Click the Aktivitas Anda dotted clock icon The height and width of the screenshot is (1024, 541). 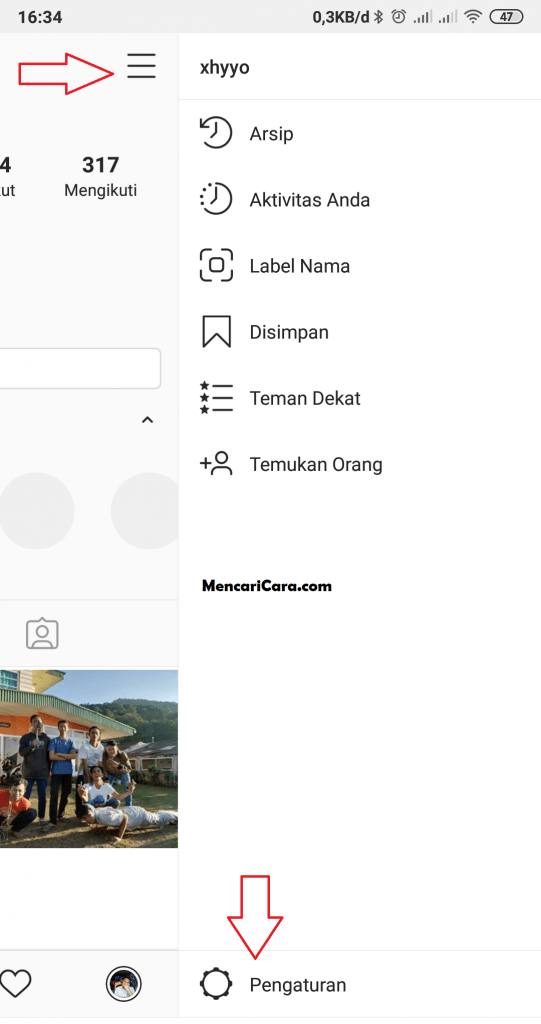coord(216,199)
